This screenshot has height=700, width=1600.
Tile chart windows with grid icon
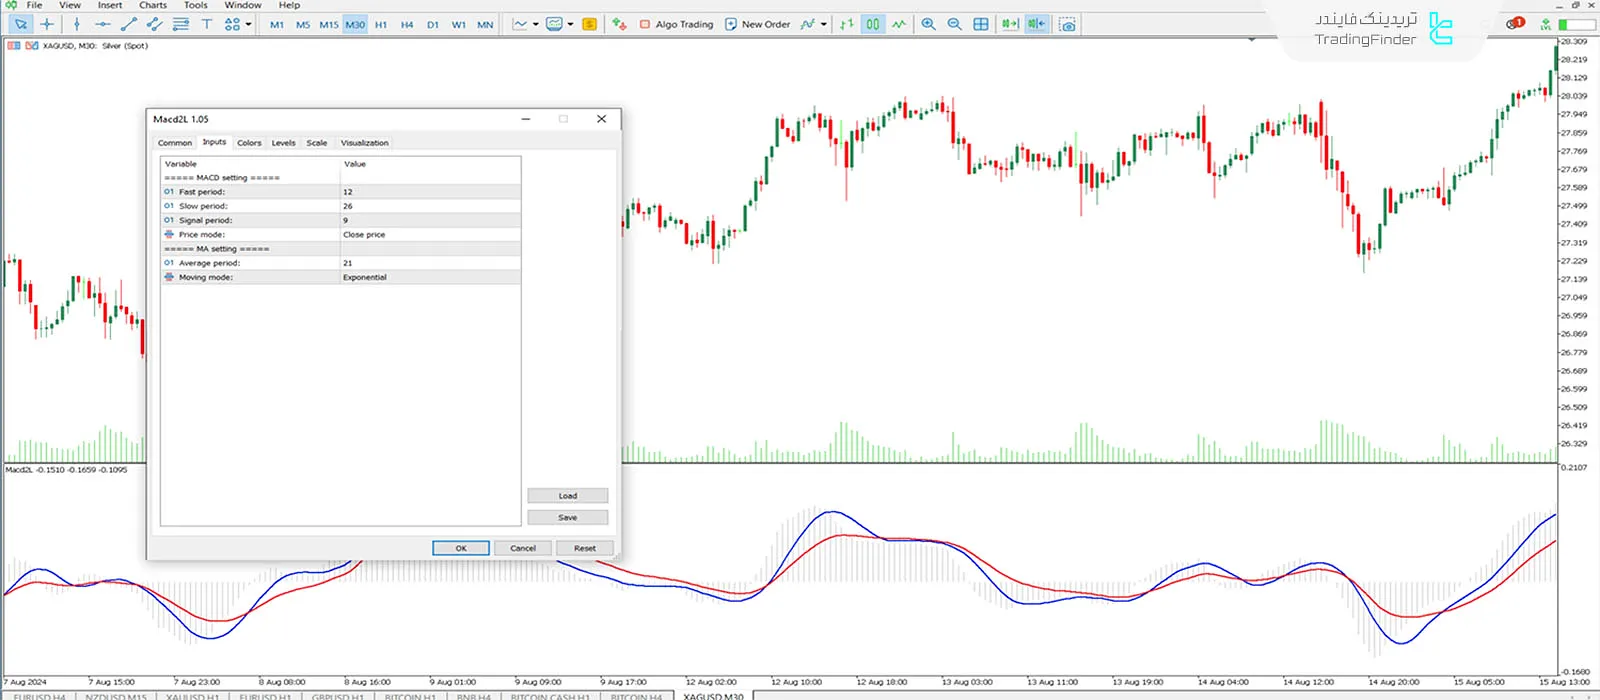coord(981,24)
